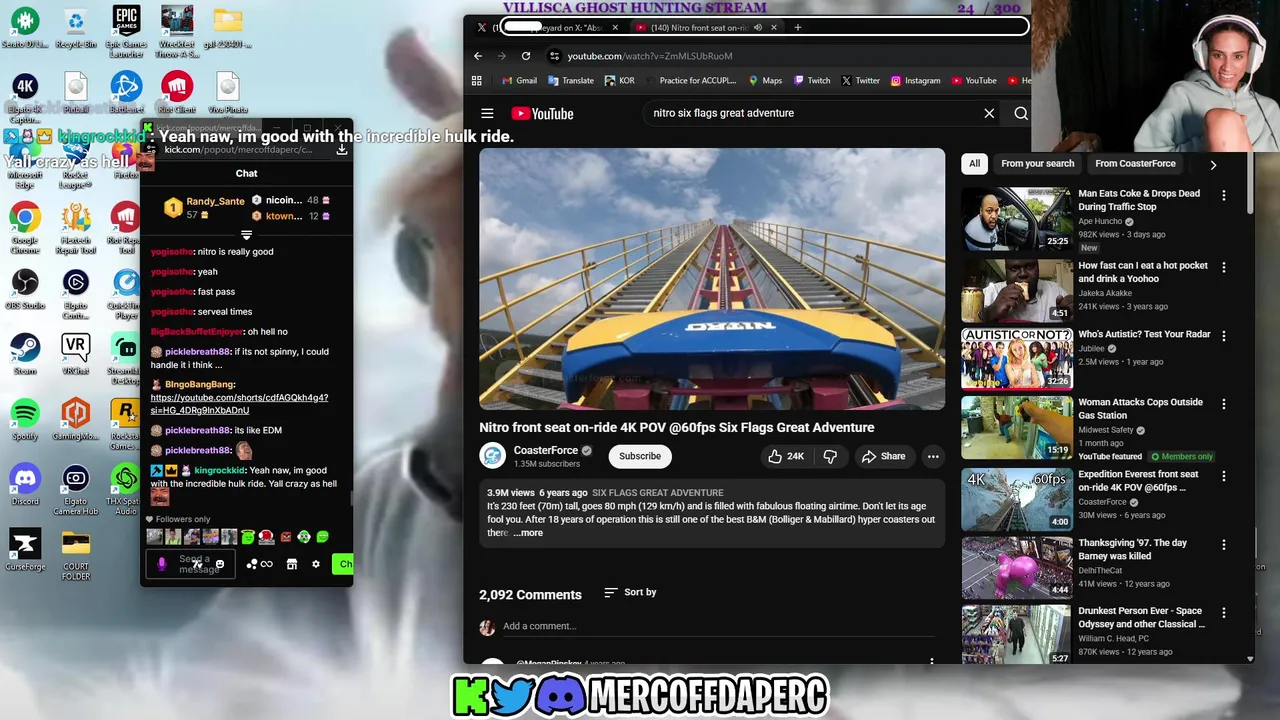Open CoasterForce channel name link
The image size is (1280, 720).
[545, 450]
